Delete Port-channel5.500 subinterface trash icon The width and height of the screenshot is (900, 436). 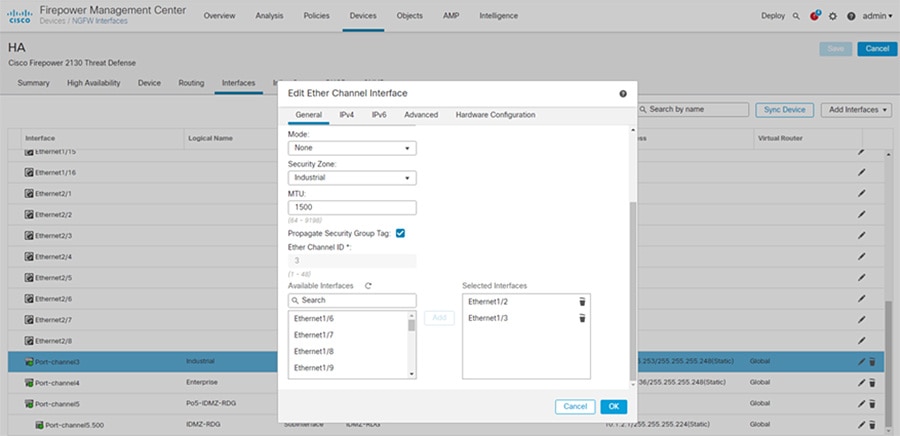pos(872,425)
